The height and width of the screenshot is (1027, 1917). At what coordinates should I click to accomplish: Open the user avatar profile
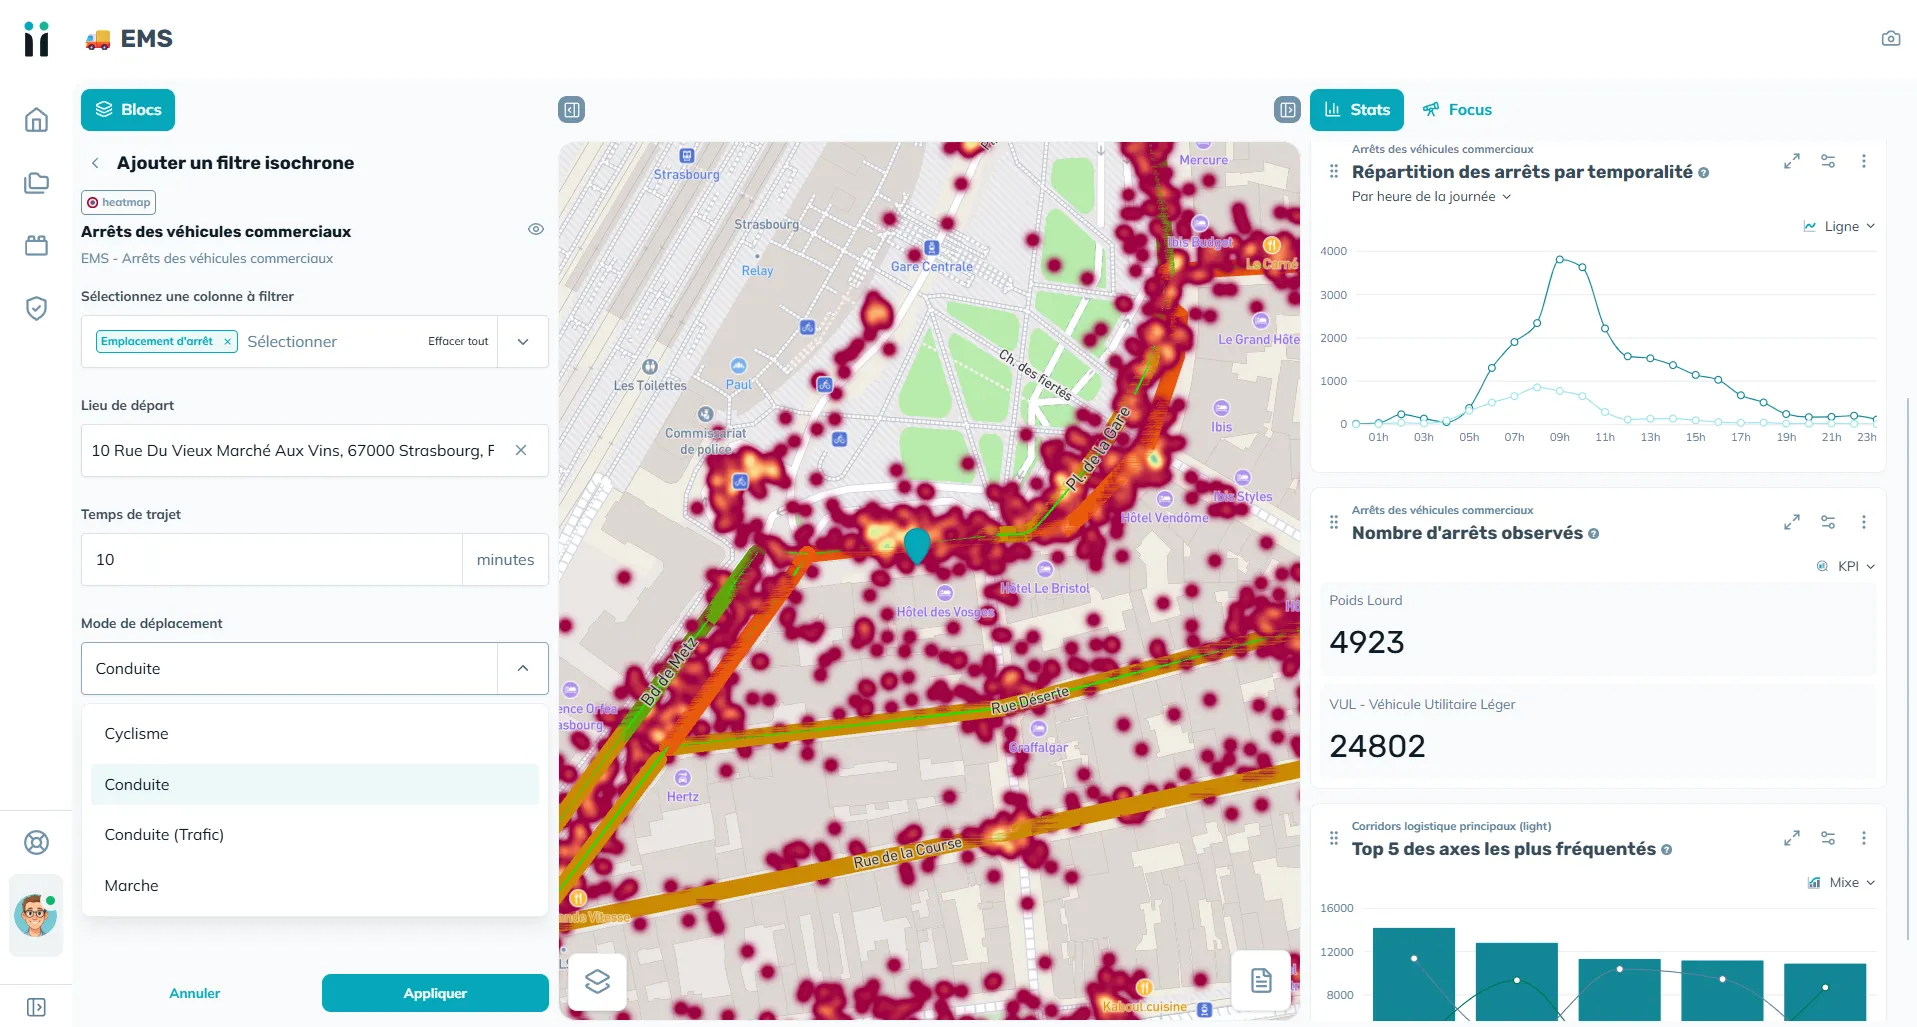(x=36, y=915)
